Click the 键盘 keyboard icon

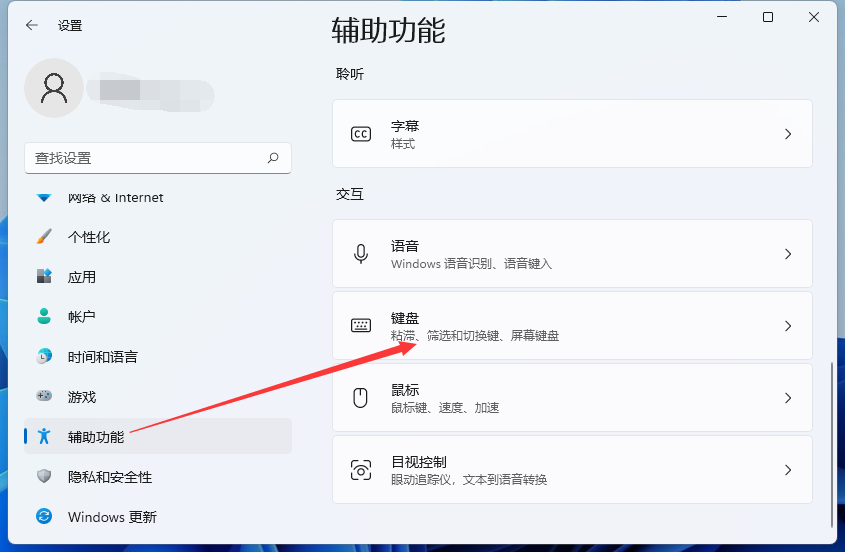click(361, 326)
